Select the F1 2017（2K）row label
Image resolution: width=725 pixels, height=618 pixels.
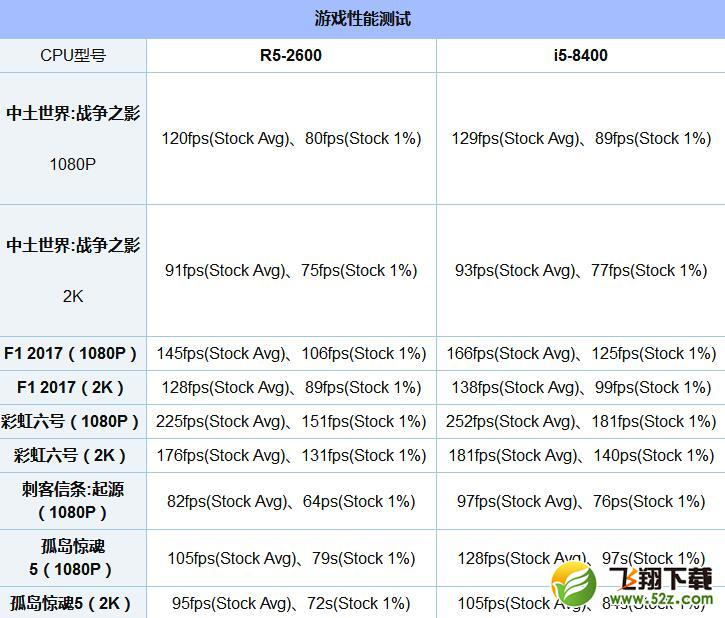(x=73, y=387)
